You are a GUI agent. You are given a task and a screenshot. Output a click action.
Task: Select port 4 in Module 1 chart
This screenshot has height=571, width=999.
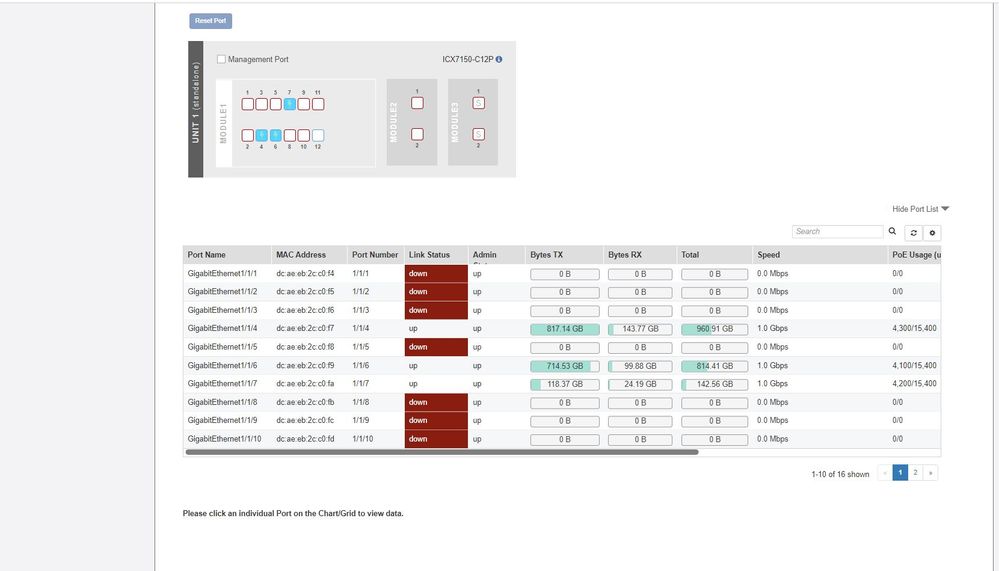pos(261,135)
